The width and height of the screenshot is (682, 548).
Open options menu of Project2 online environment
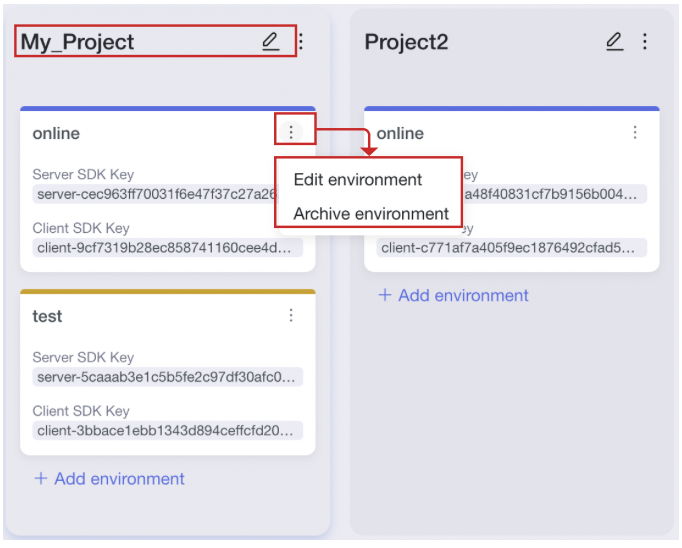click(x=635, y=132)
